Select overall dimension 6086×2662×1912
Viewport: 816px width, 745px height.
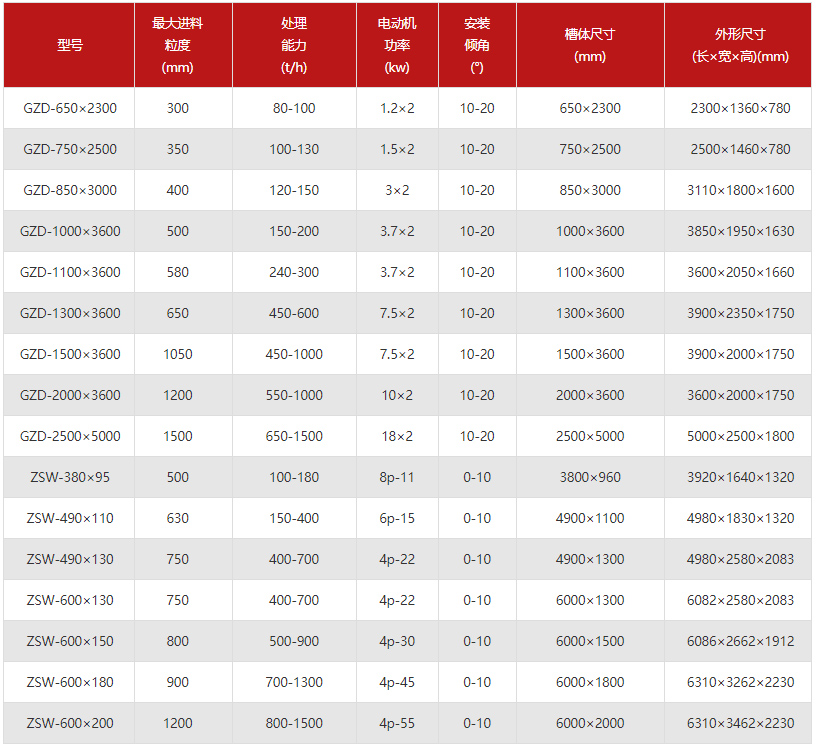click(740, 641)
